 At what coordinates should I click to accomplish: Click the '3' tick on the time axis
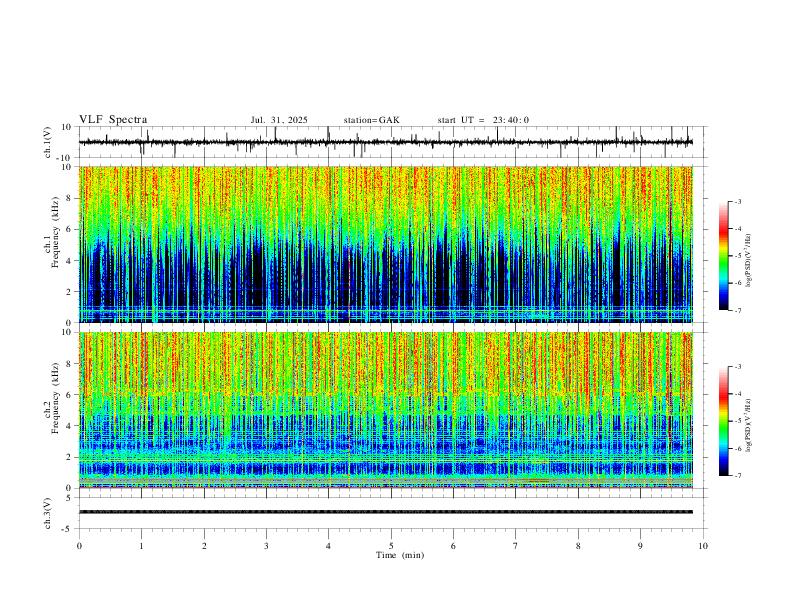(266, 546)
